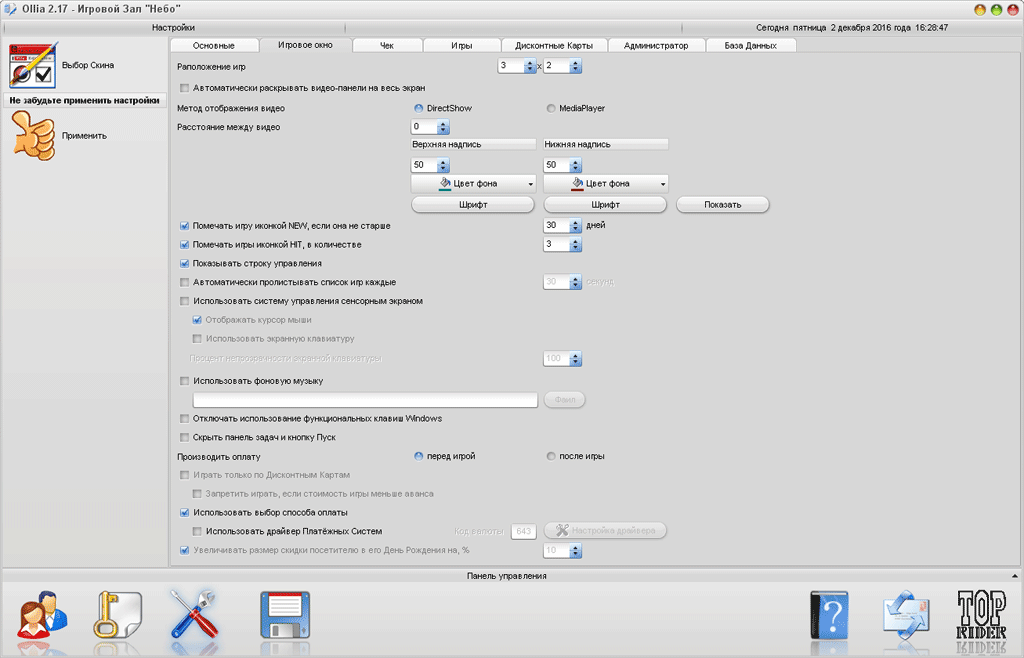Increase the game layout columns value
The image size is (1024, 658).
coord(530,63)
